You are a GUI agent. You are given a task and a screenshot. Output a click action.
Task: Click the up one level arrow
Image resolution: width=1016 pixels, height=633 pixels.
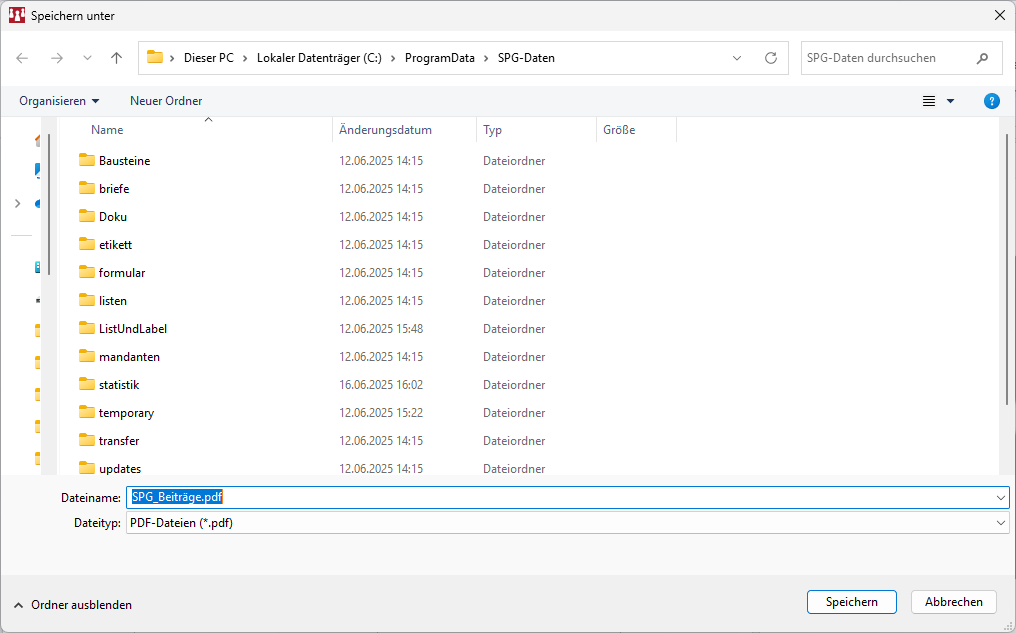(117, 58)
